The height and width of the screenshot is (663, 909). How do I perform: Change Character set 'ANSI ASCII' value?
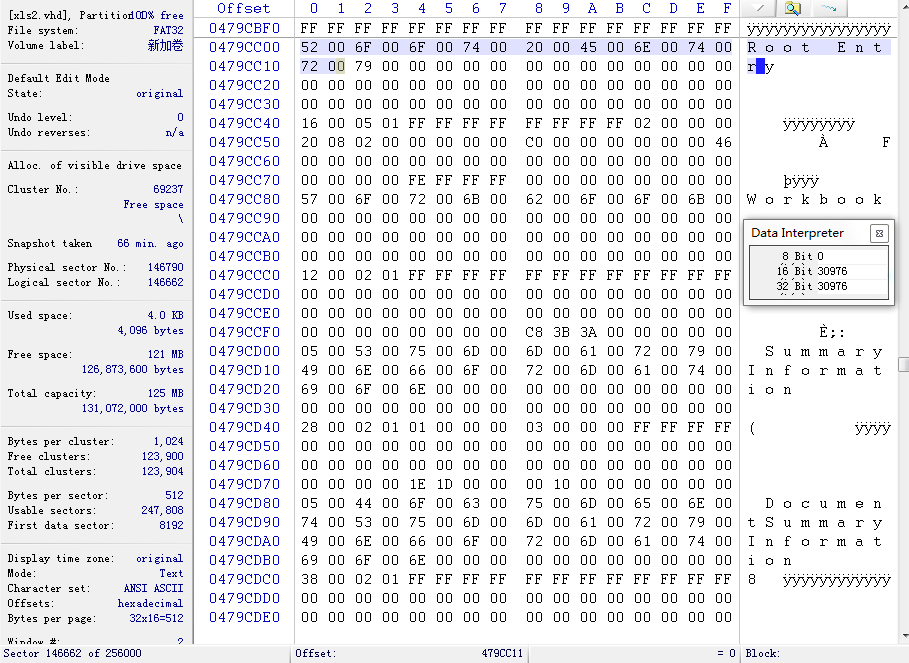(x=153, y=589)
